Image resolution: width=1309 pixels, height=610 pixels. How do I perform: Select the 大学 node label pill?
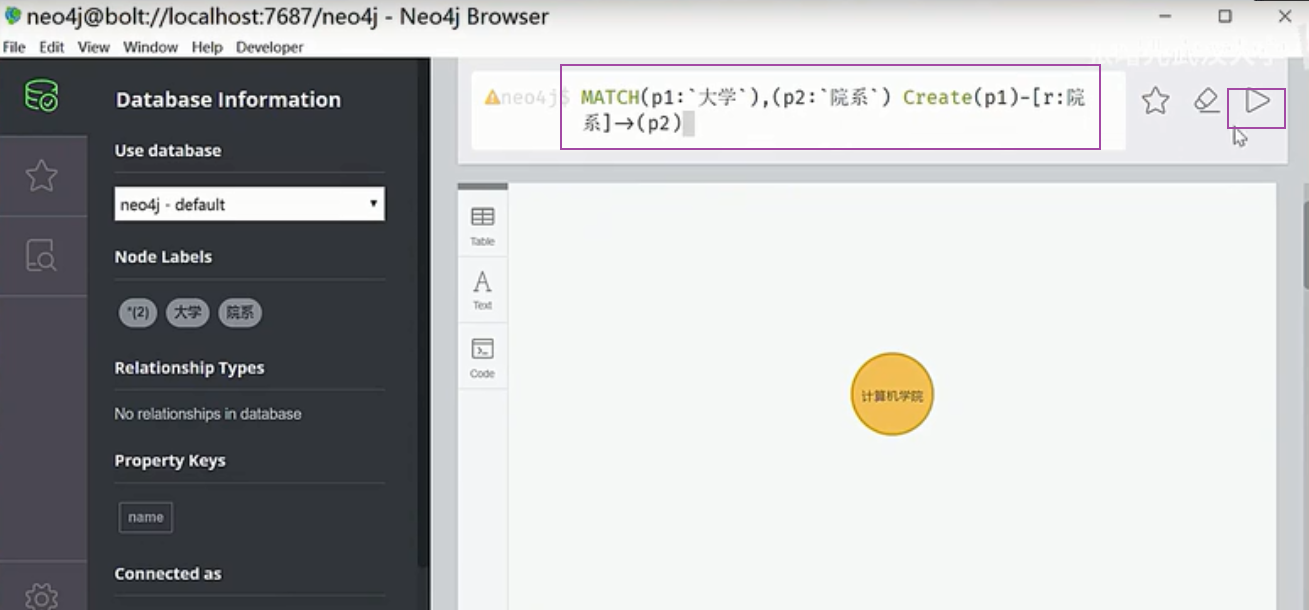[188, 312]
